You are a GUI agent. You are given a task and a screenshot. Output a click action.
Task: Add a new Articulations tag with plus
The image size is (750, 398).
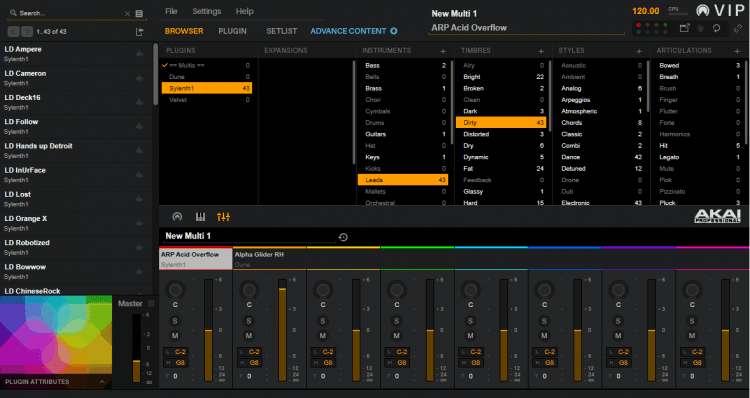tap(737, 51)
